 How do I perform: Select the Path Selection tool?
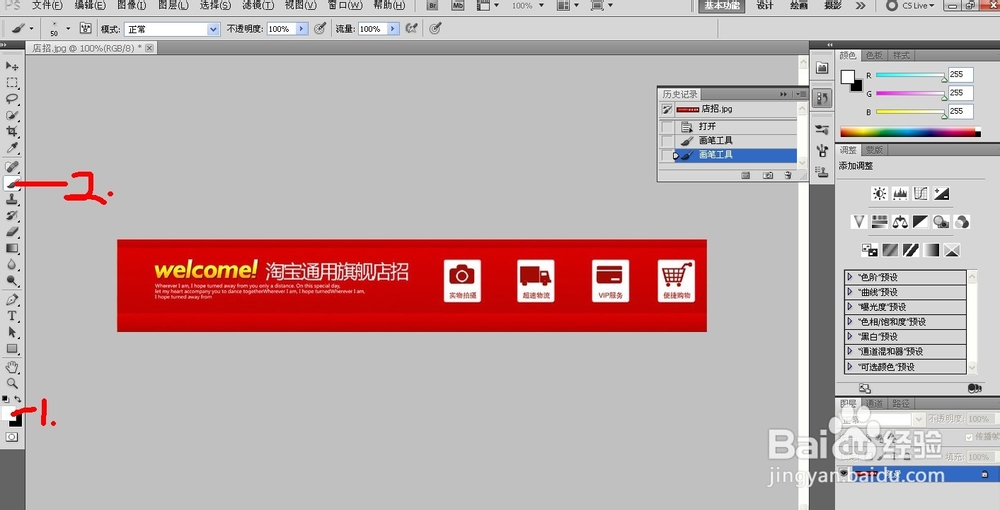(x=12, y=332)
